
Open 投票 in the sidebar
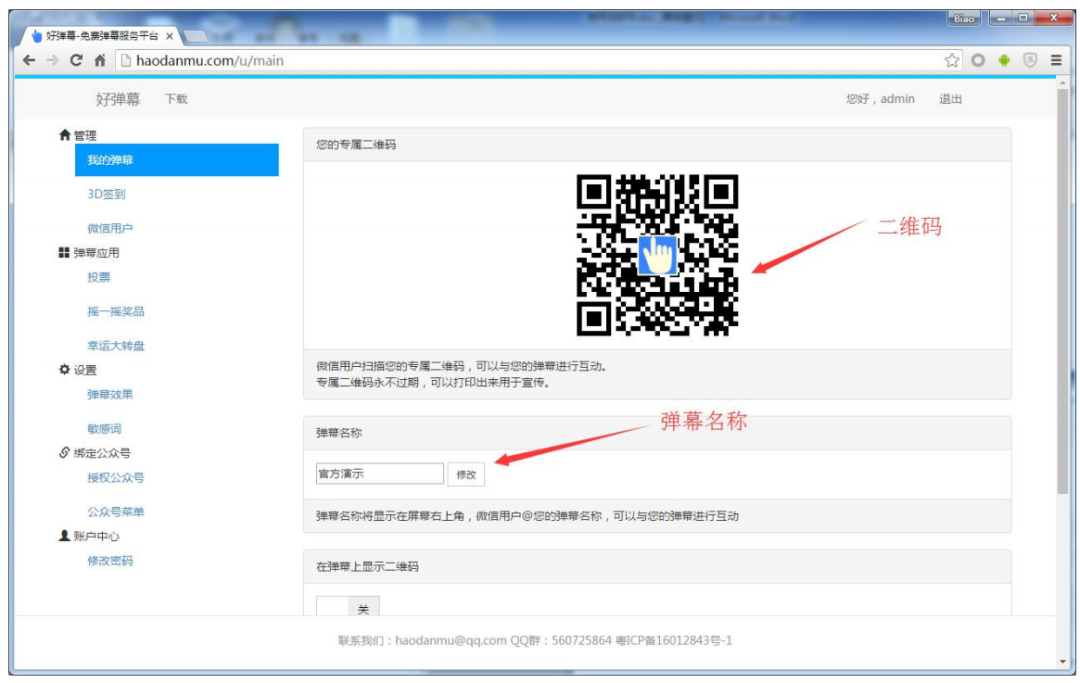click(x=98, y=277)
